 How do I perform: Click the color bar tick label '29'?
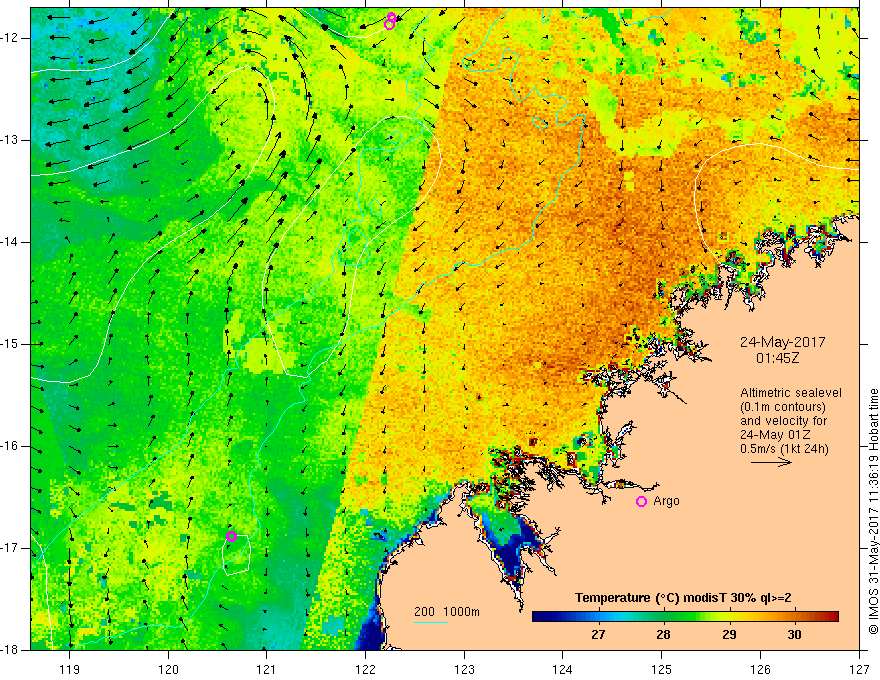coord(729,635)
